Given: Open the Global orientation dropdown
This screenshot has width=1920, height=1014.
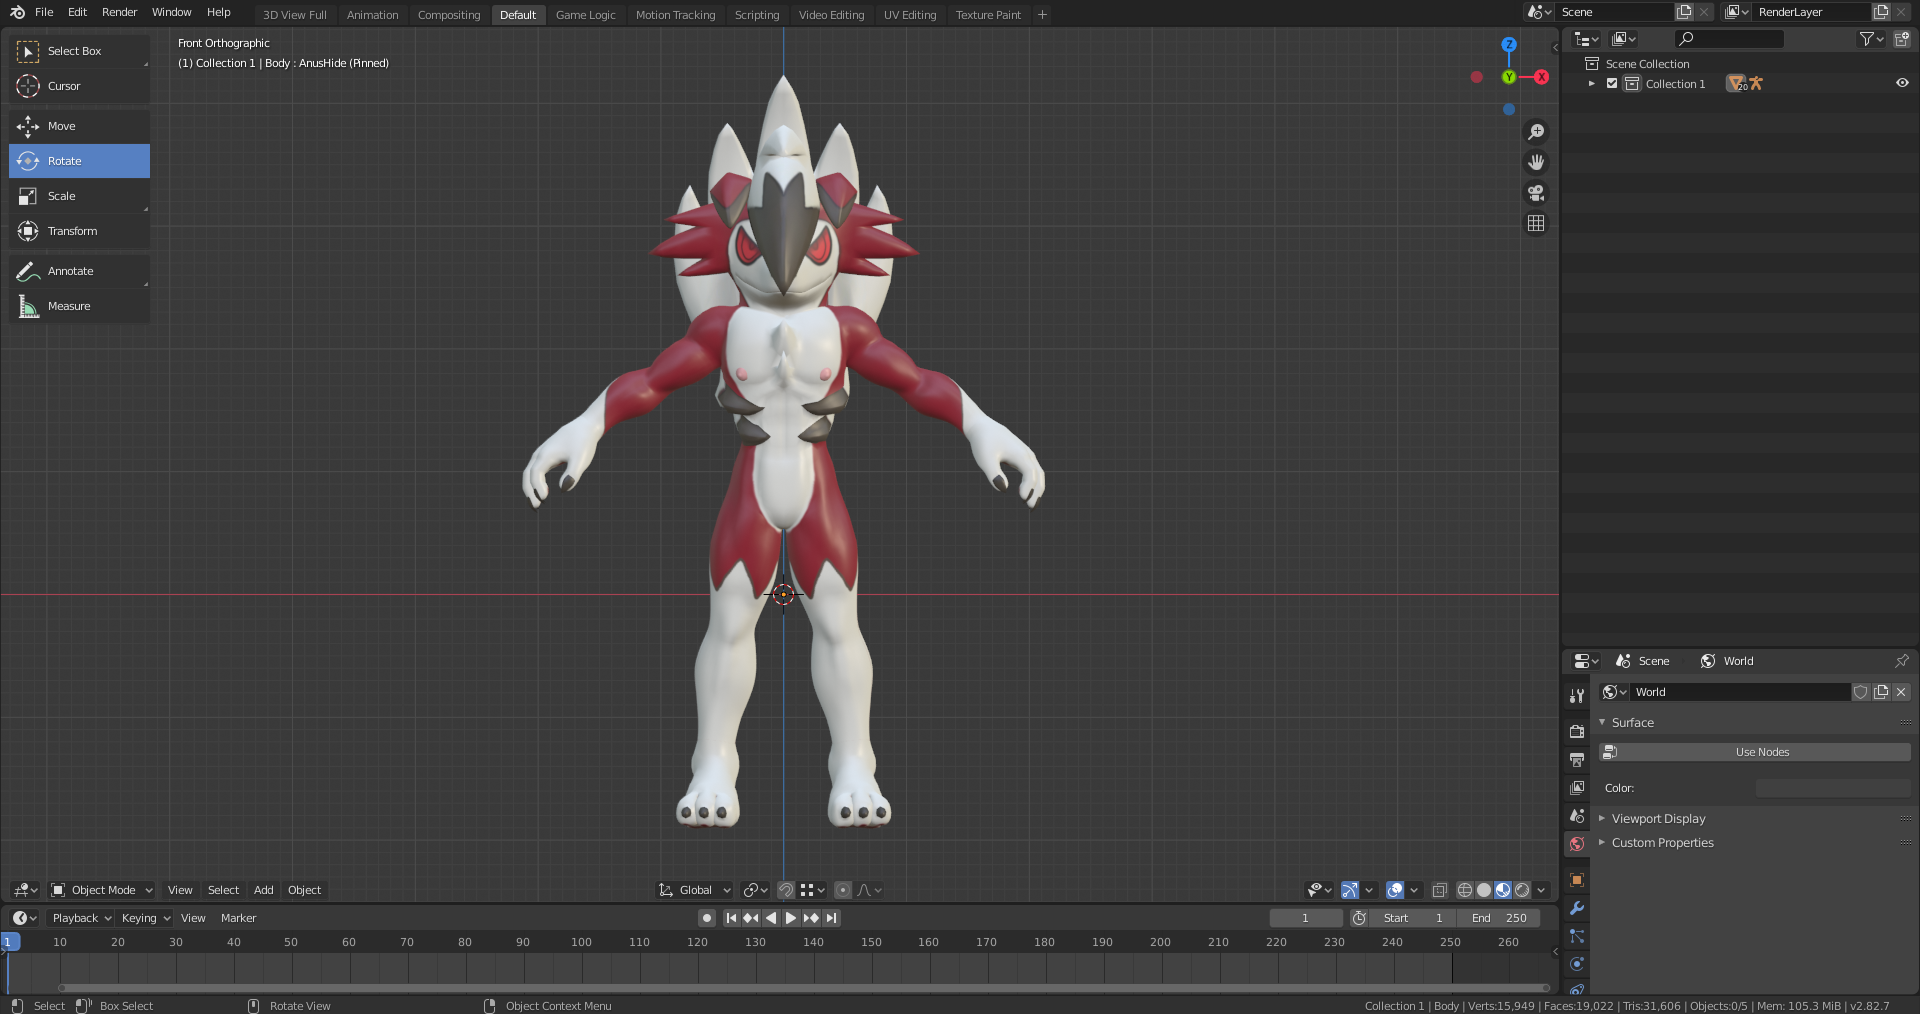Looking at the screenshot, I should point(695,890).
